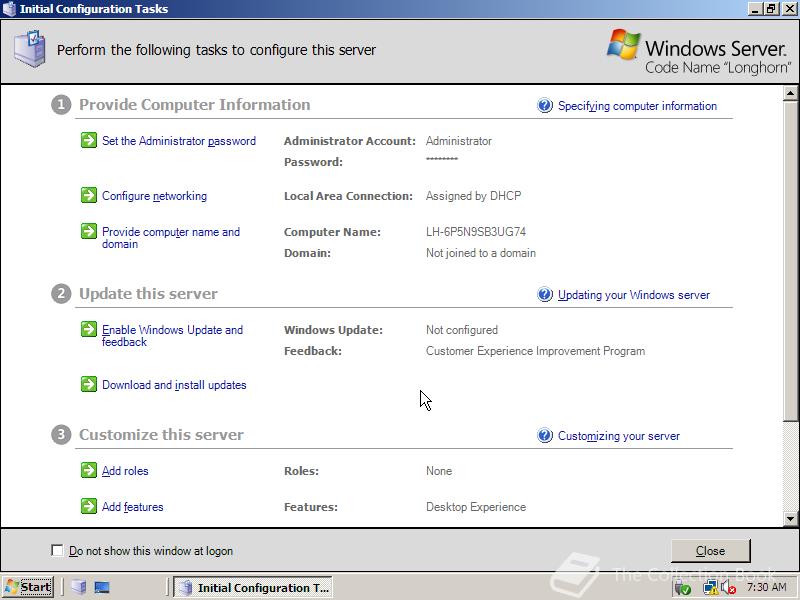Screen dimensions: 800x600
Task: Minimize the Initial Configuration Tasks window
Action: [755, 9]
